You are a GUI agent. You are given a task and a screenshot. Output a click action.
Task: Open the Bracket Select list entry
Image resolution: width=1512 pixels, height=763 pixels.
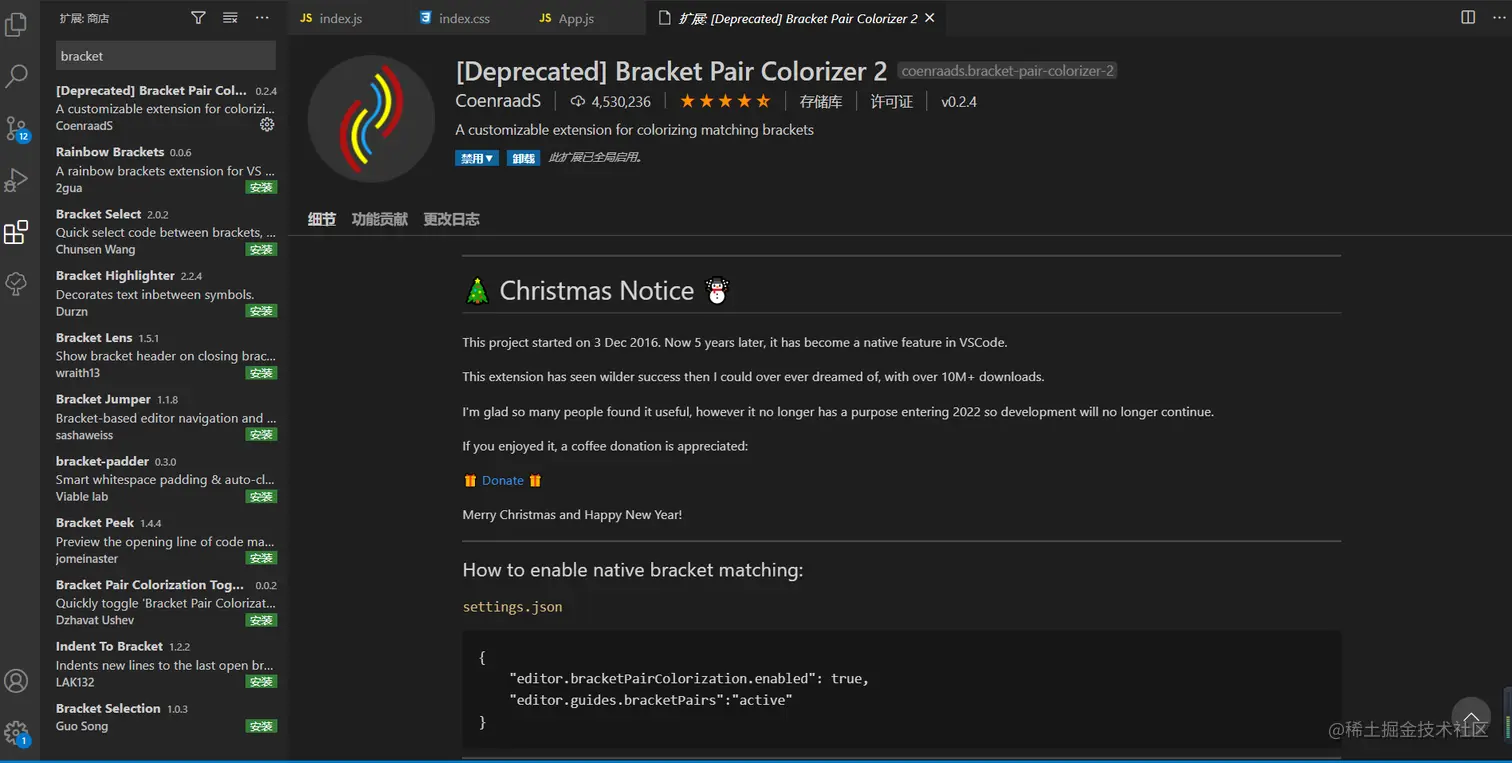click(x=166, y=231)
